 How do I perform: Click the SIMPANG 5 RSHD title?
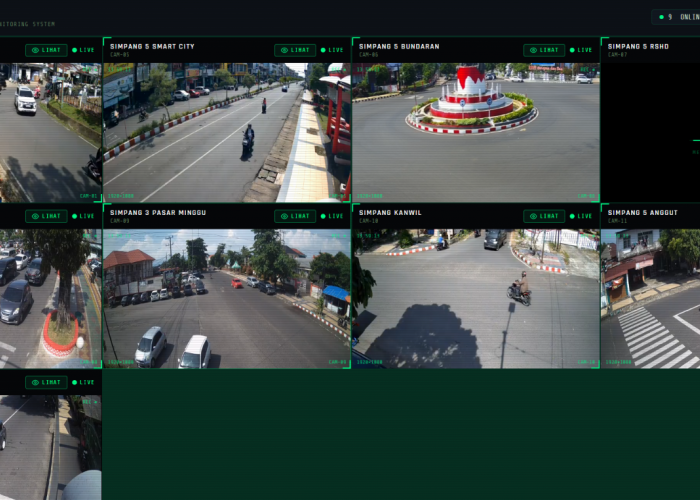click(x=638, y=46)
